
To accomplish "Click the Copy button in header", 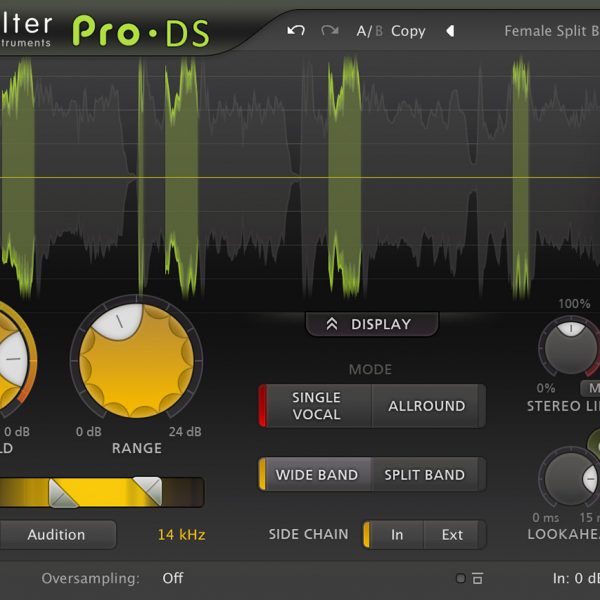I will pos(408,31).
